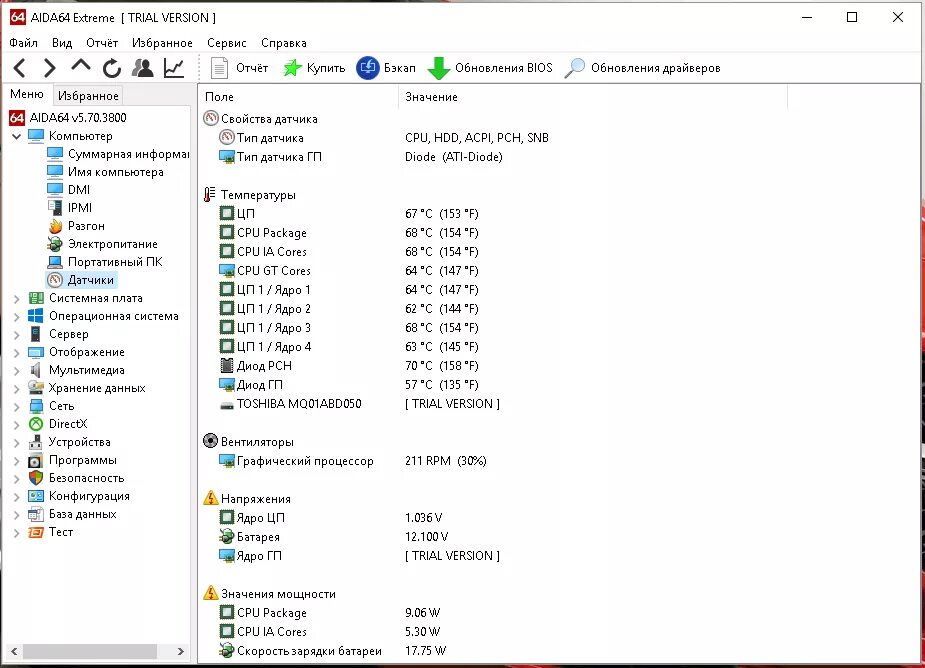Select the Диод PCH row
925x668 pixels.
coord(348,365)
